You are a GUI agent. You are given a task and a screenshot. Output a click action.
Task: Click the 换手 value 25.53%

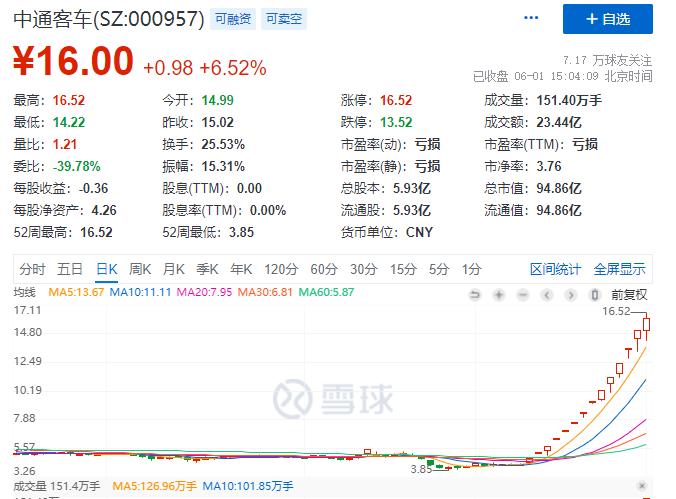pyautogui.click(x=223, y=144)
